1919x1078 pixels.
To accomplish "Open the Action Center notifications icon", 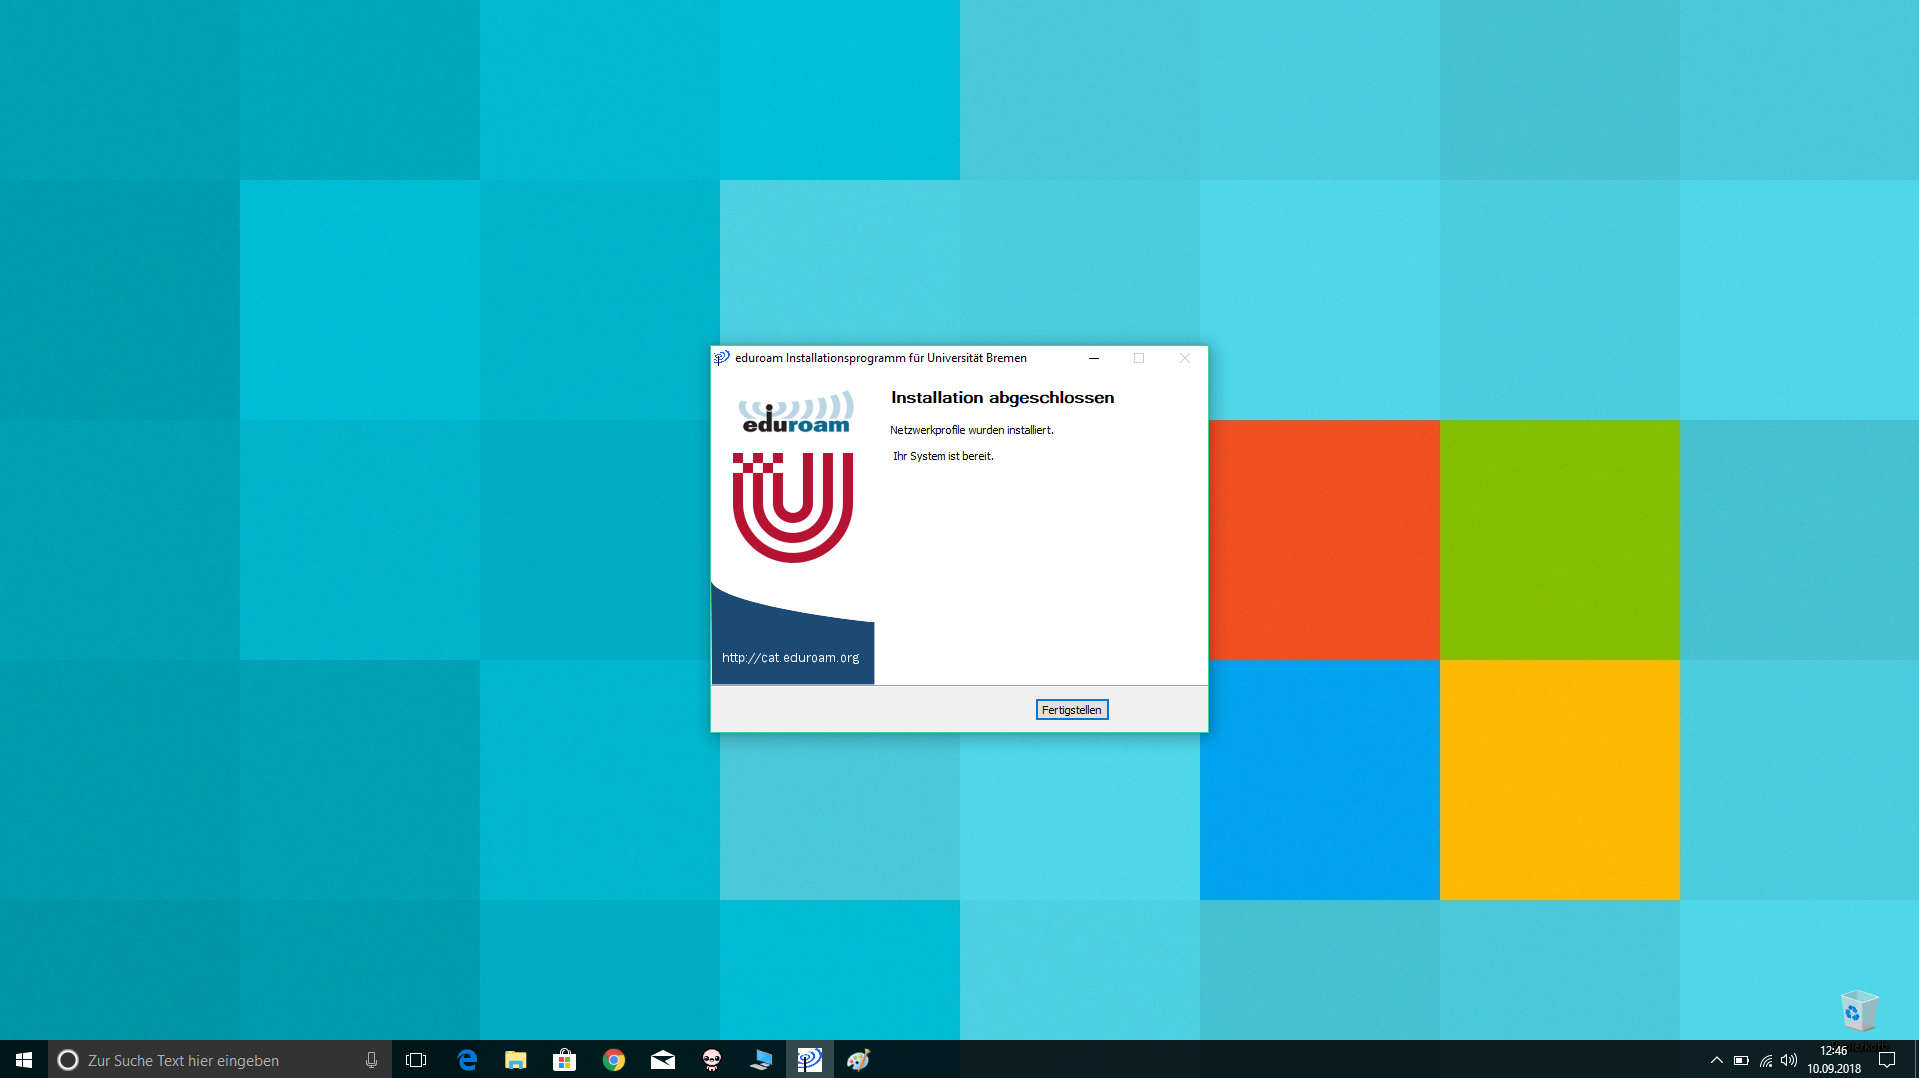I will click(x=1887, y=1060).
